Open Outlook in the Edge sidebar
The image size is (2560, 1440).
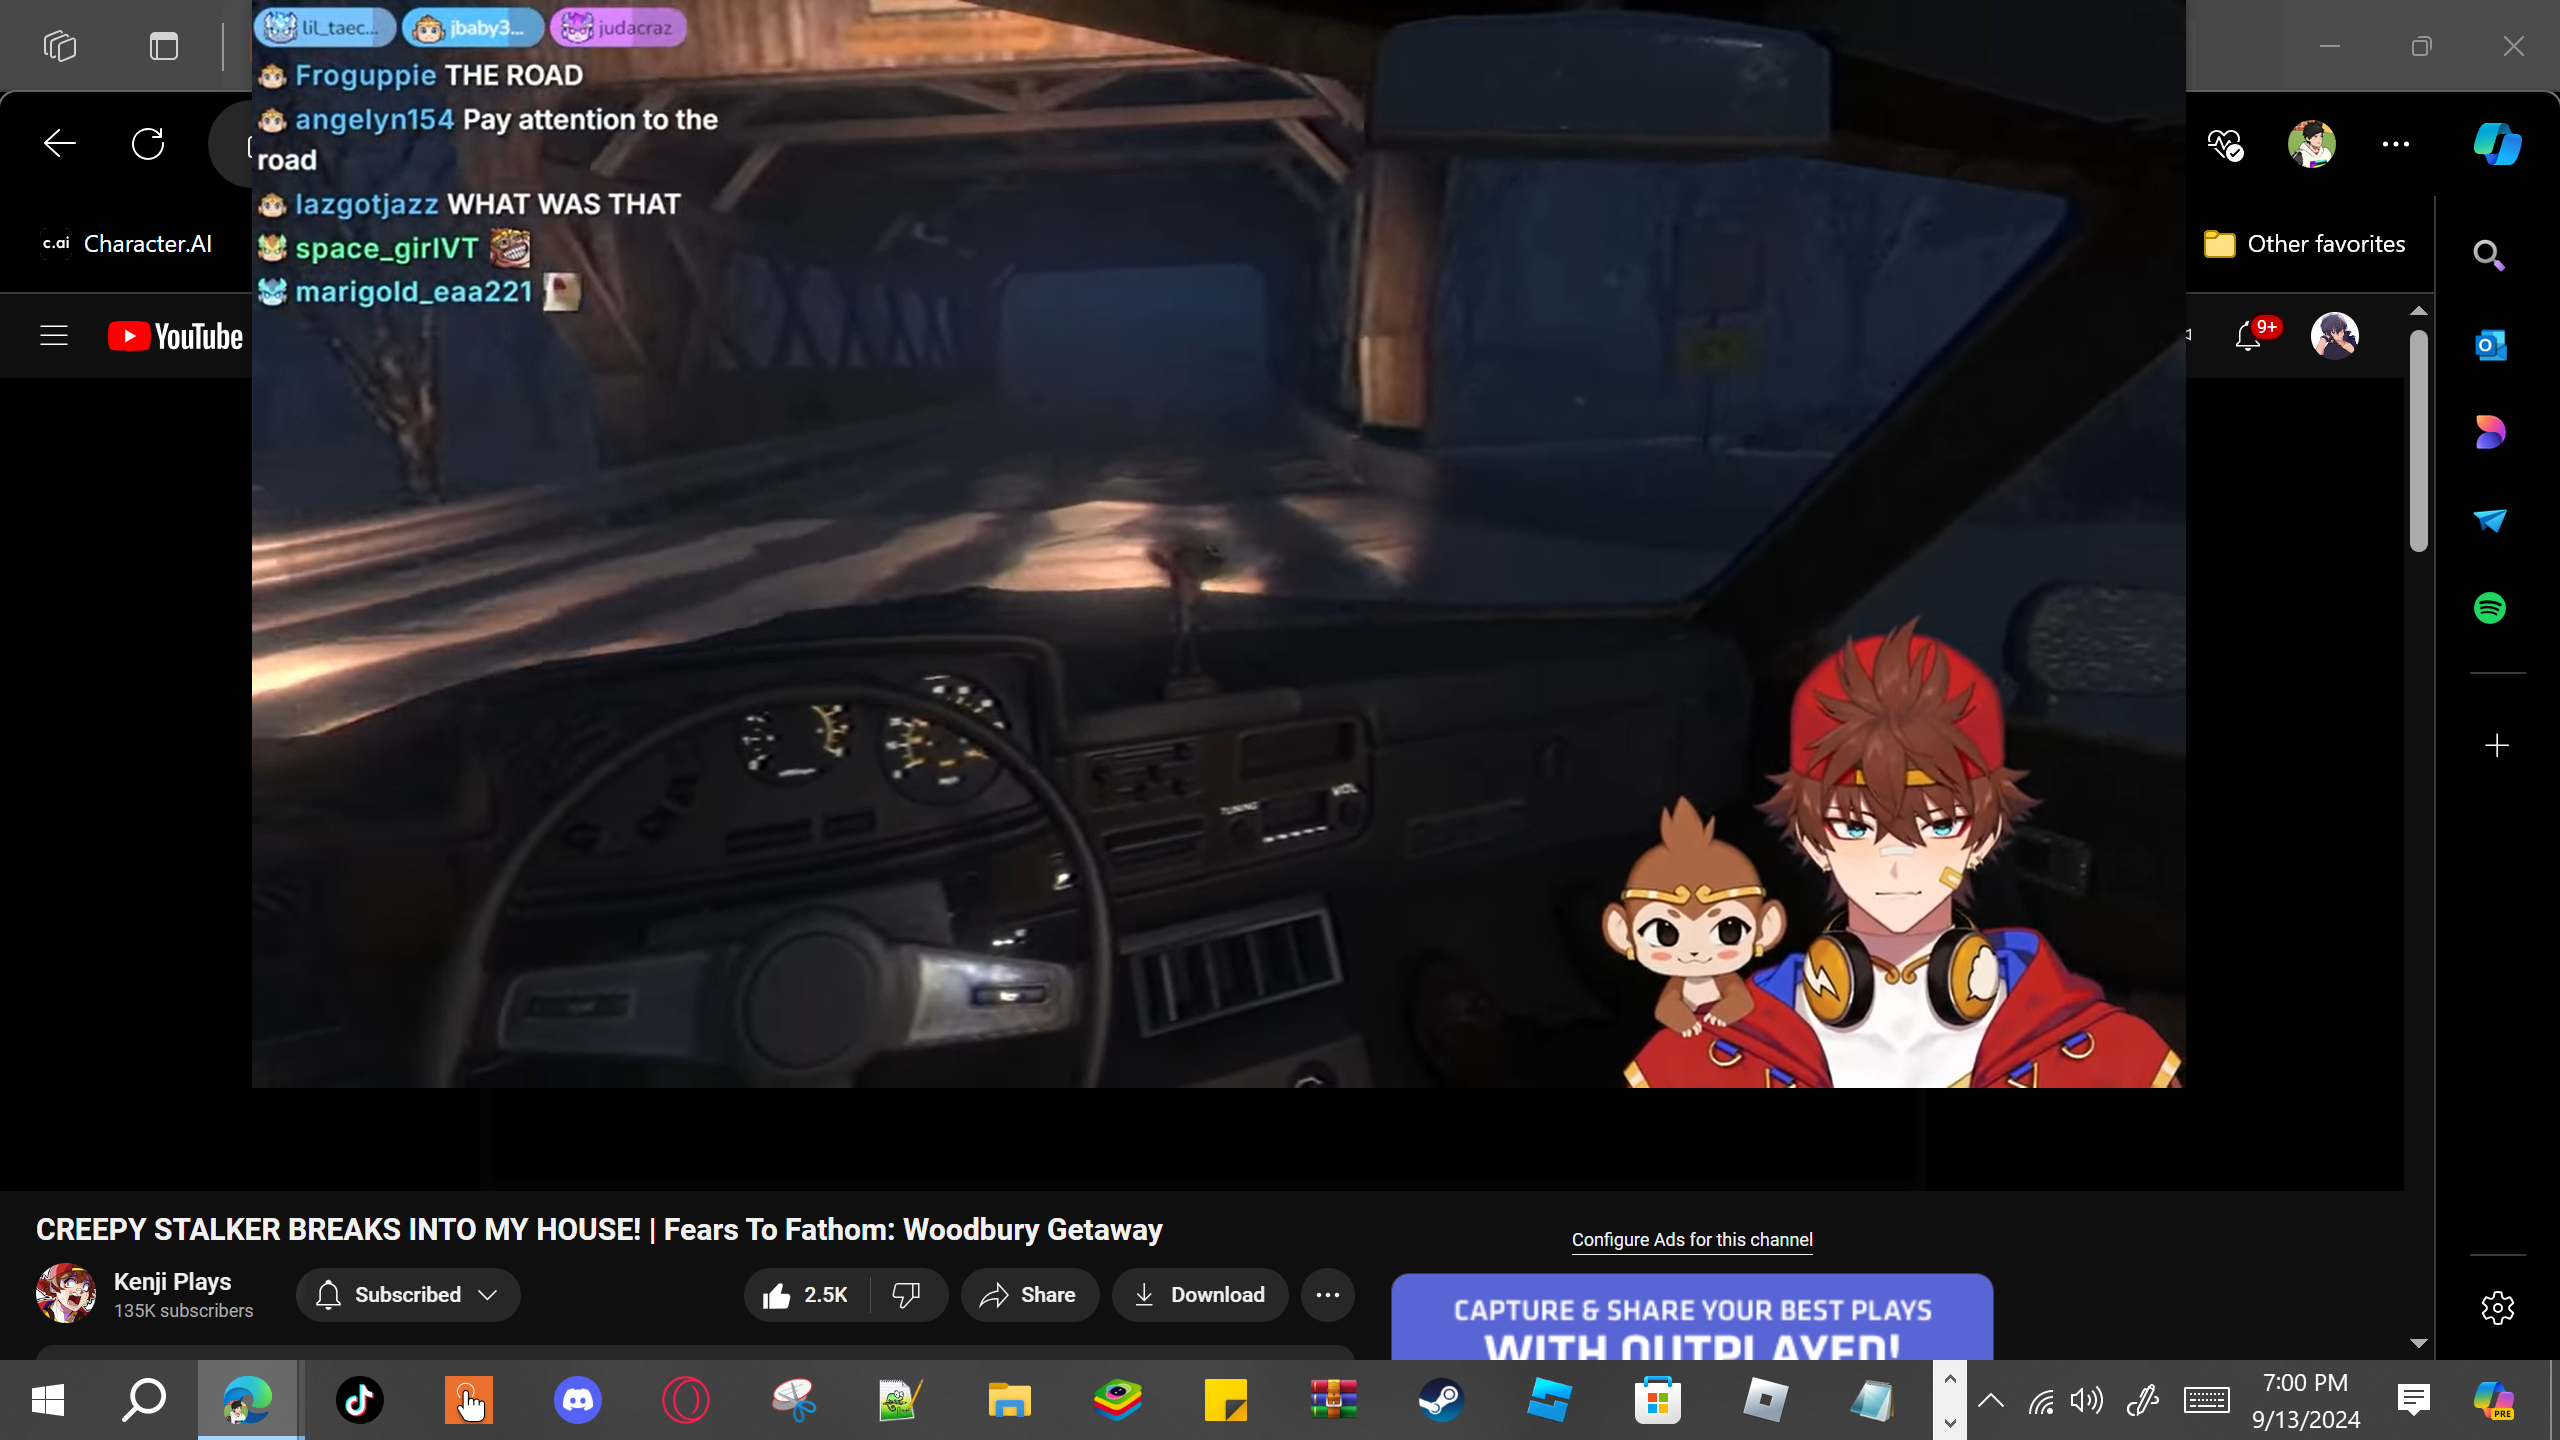[x=2490, y=345]
